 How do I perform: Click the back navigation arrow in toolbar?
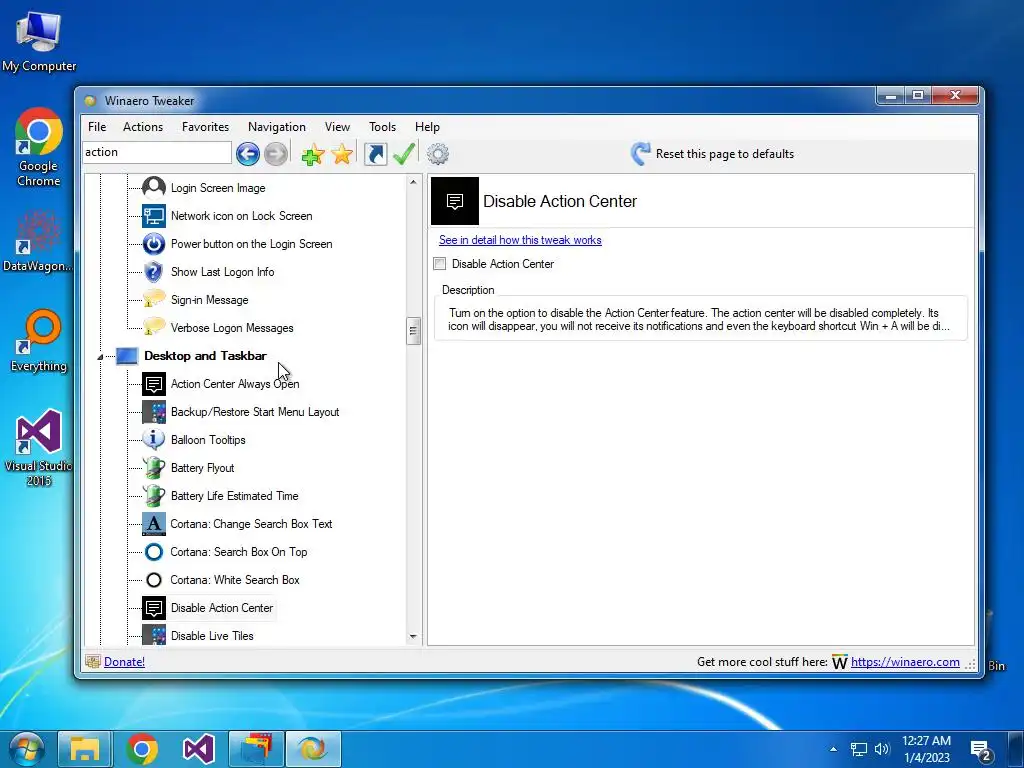pos(248,154)
